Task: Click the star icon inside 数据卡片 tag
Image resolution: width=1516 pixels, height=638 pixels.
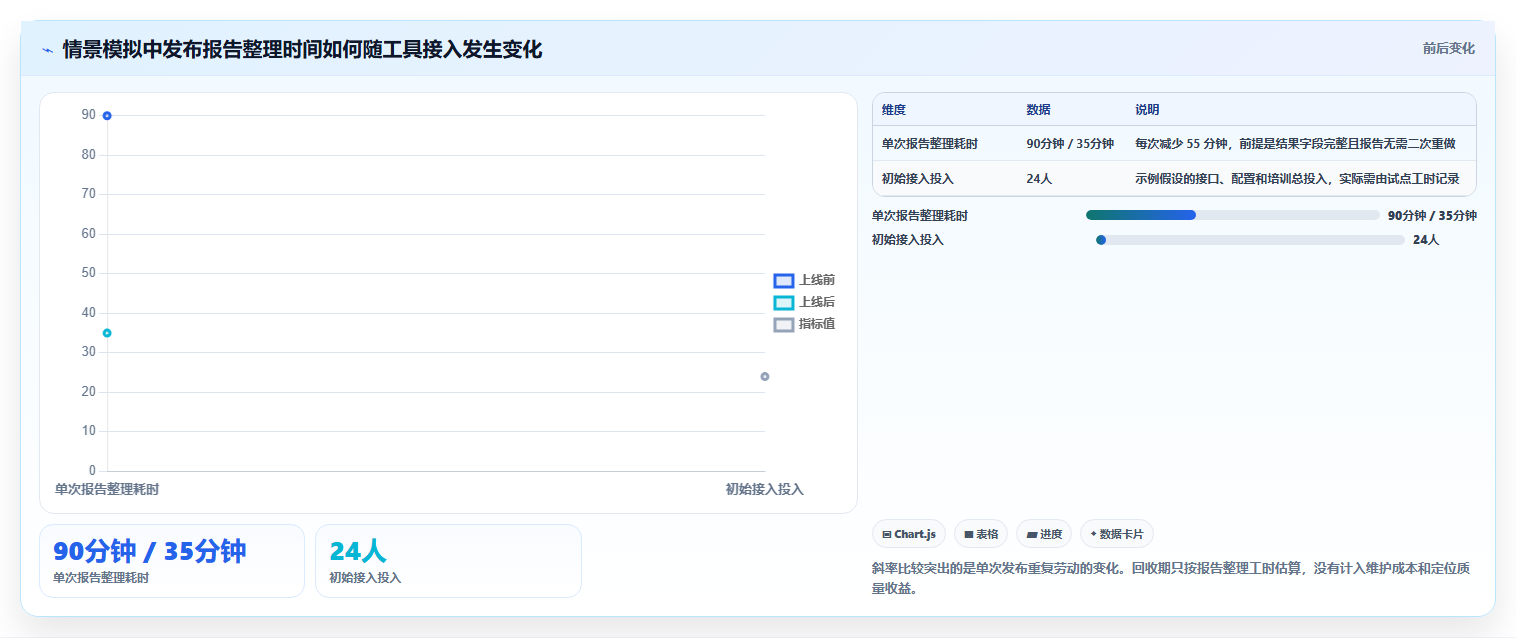Action: 1093,535
